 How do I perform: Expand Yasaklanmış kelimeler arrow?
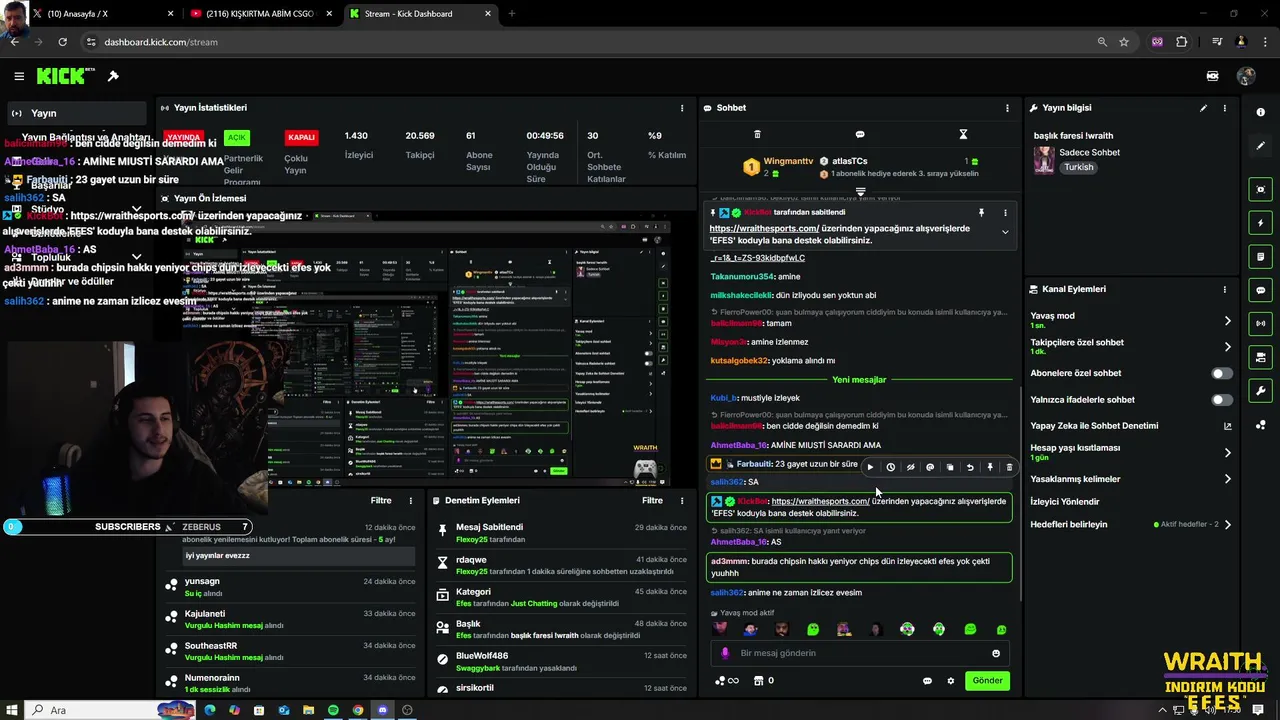pyautogui.click(x=1228, y=479)
